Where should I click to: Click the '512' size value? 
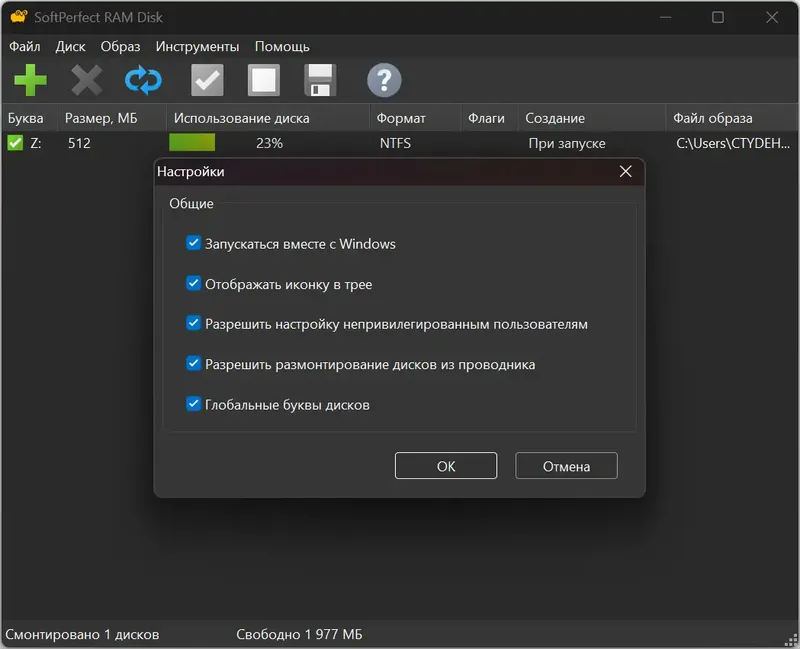point(79,143)
